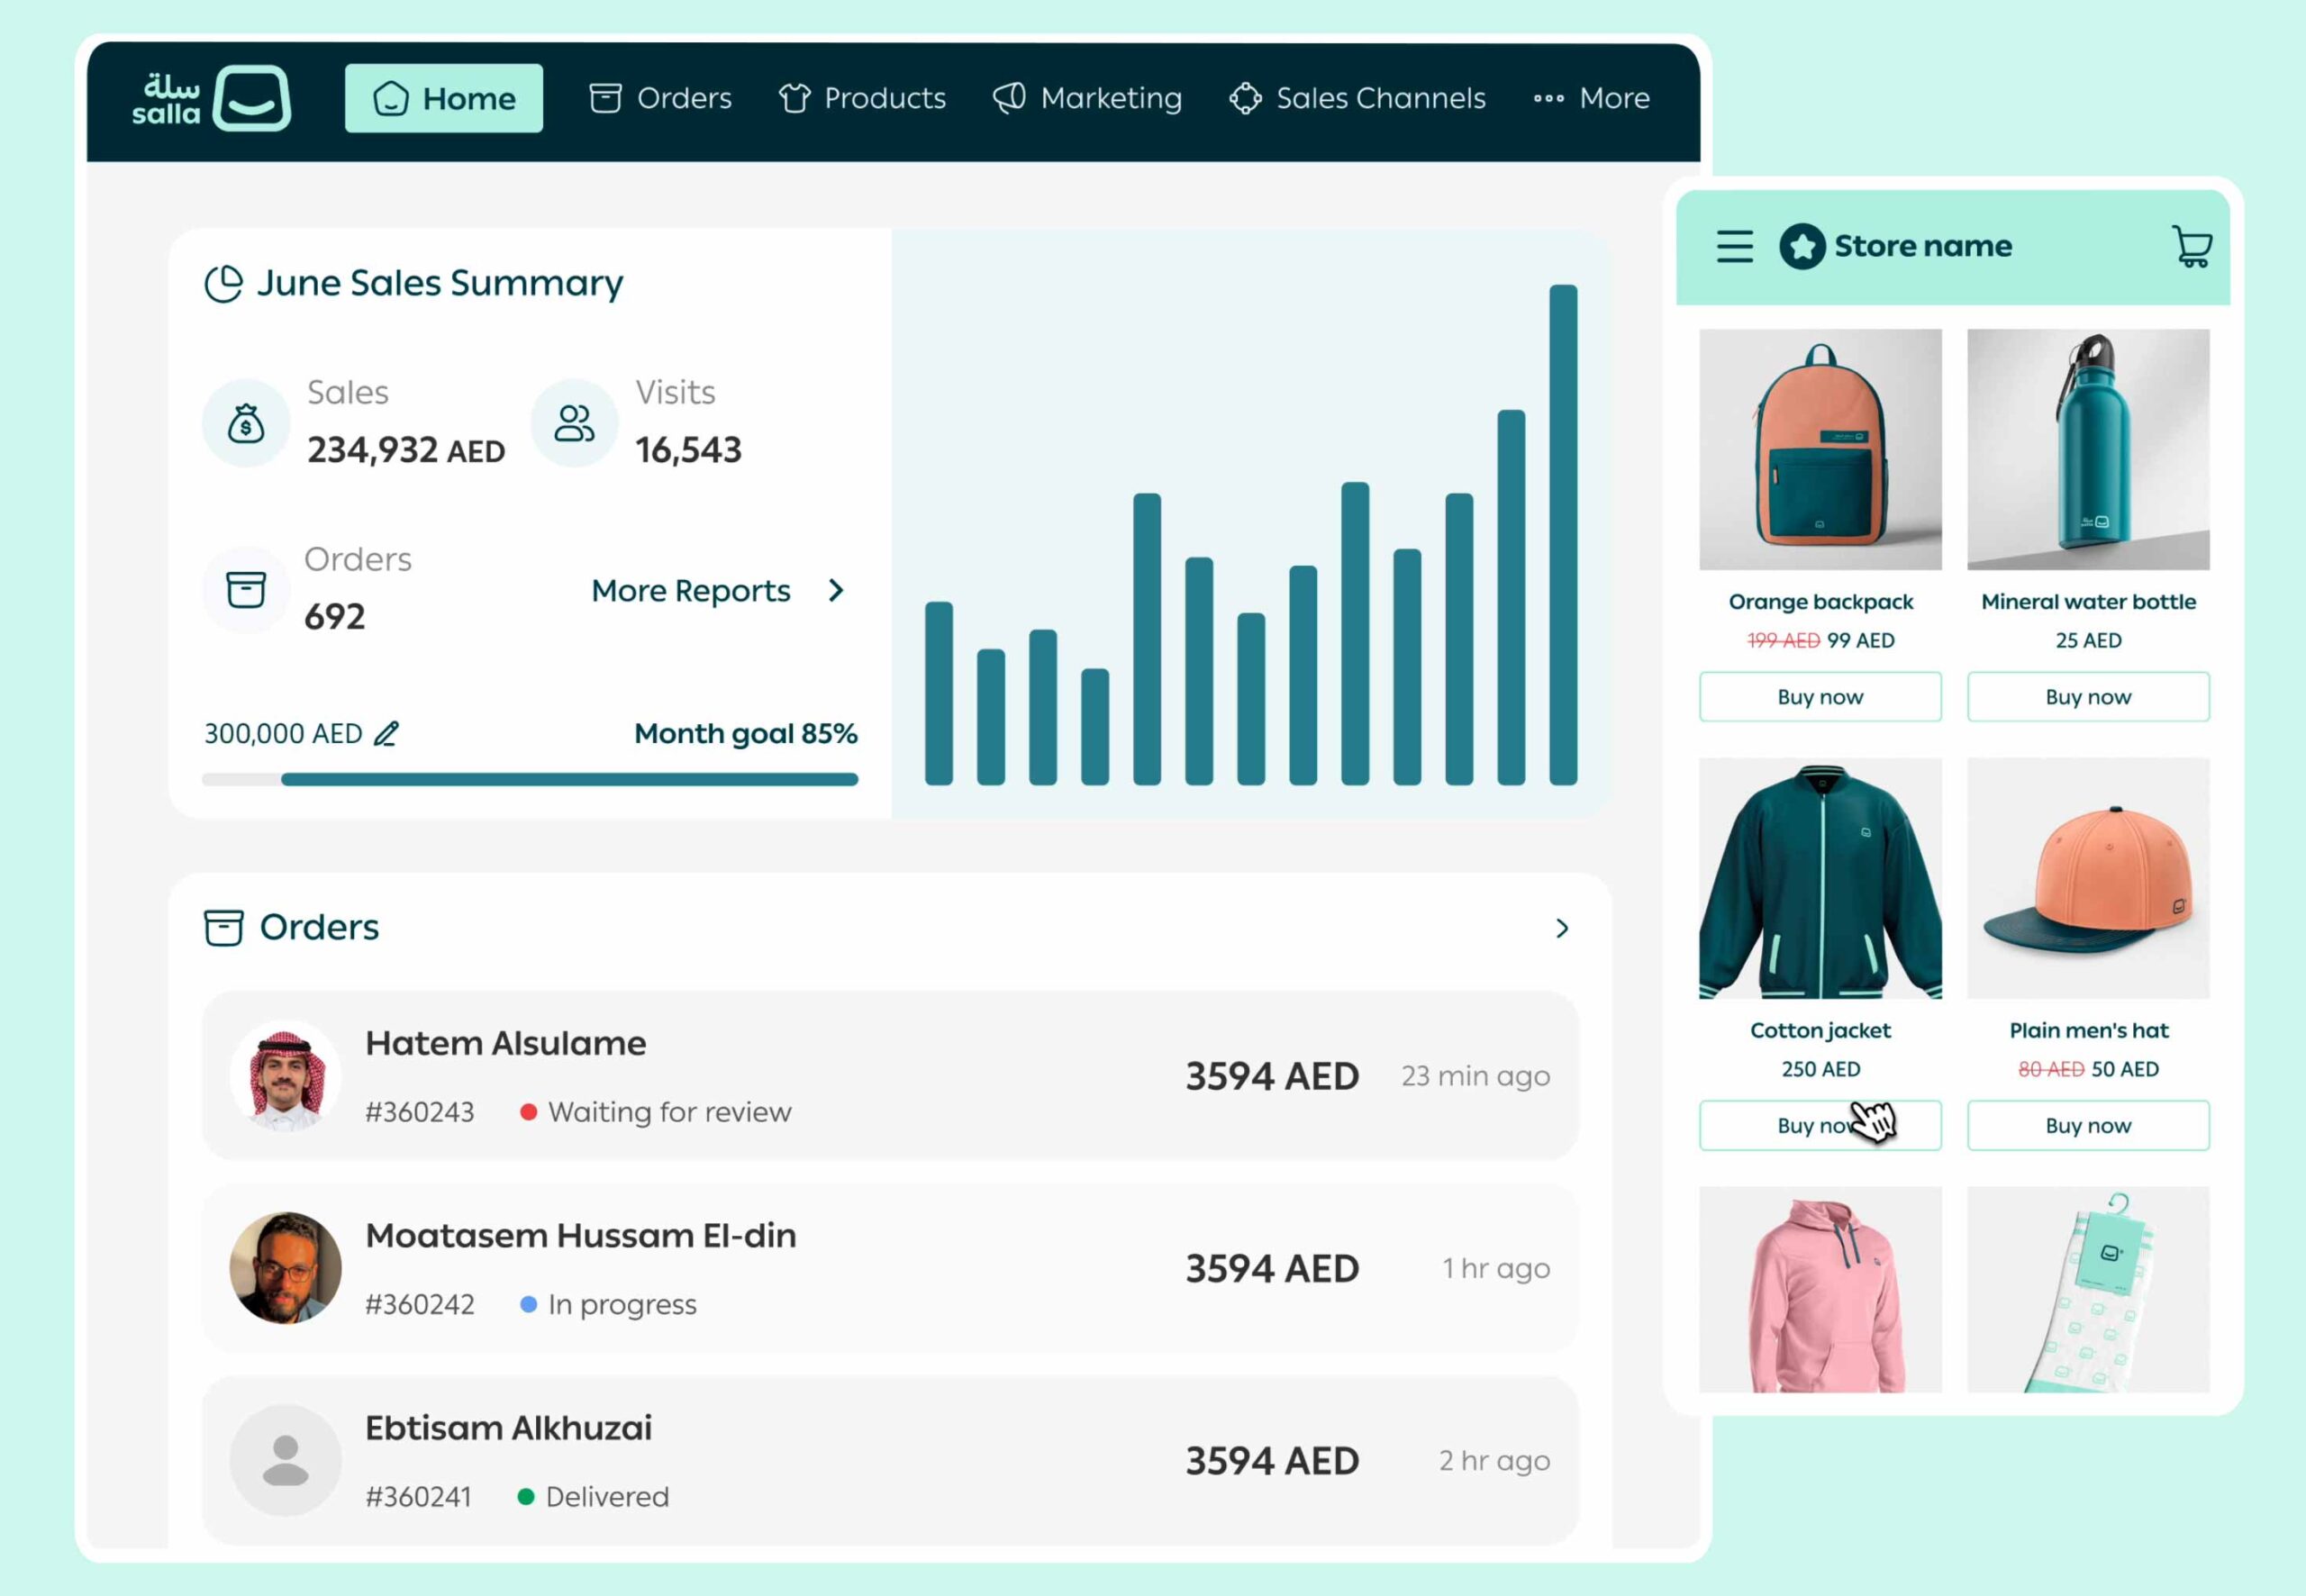Open the More Reports link
The image size is (2306, 1596).
click(691, 591)
